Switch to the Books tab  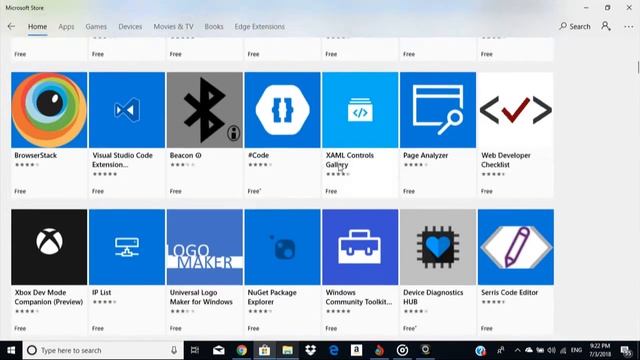click(214, 27)
